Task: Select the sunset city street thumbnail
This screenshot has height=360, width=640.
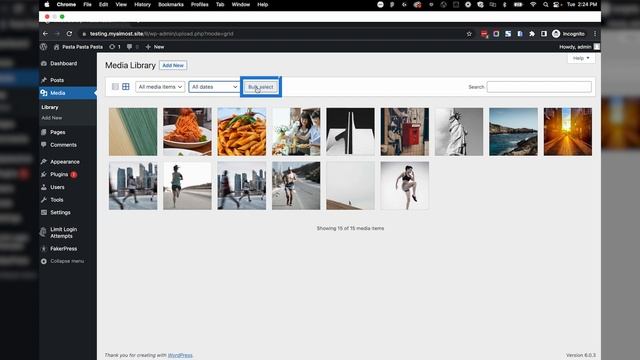Action: (568, 131)
